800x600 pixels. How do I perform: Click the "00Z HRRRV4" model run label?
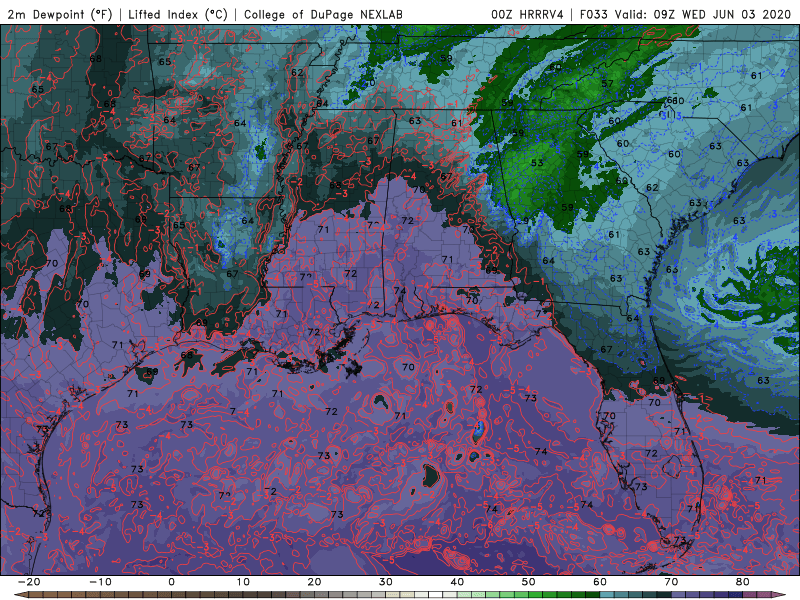527,15
